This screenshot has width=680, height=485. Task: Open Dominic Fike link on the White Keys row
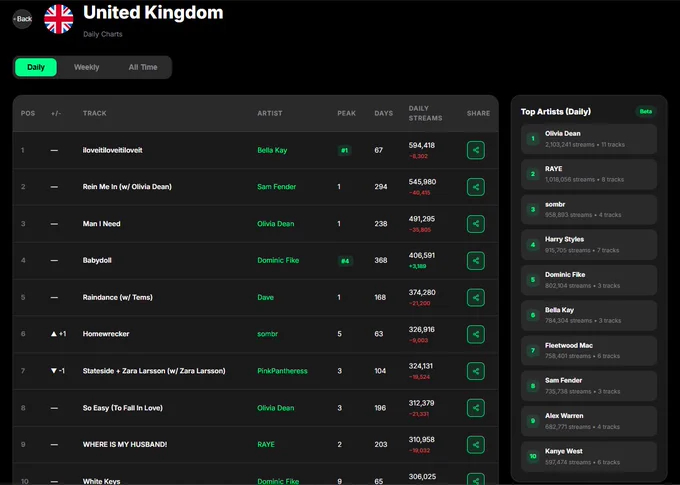pyautogui.click(x=278, y=481)
